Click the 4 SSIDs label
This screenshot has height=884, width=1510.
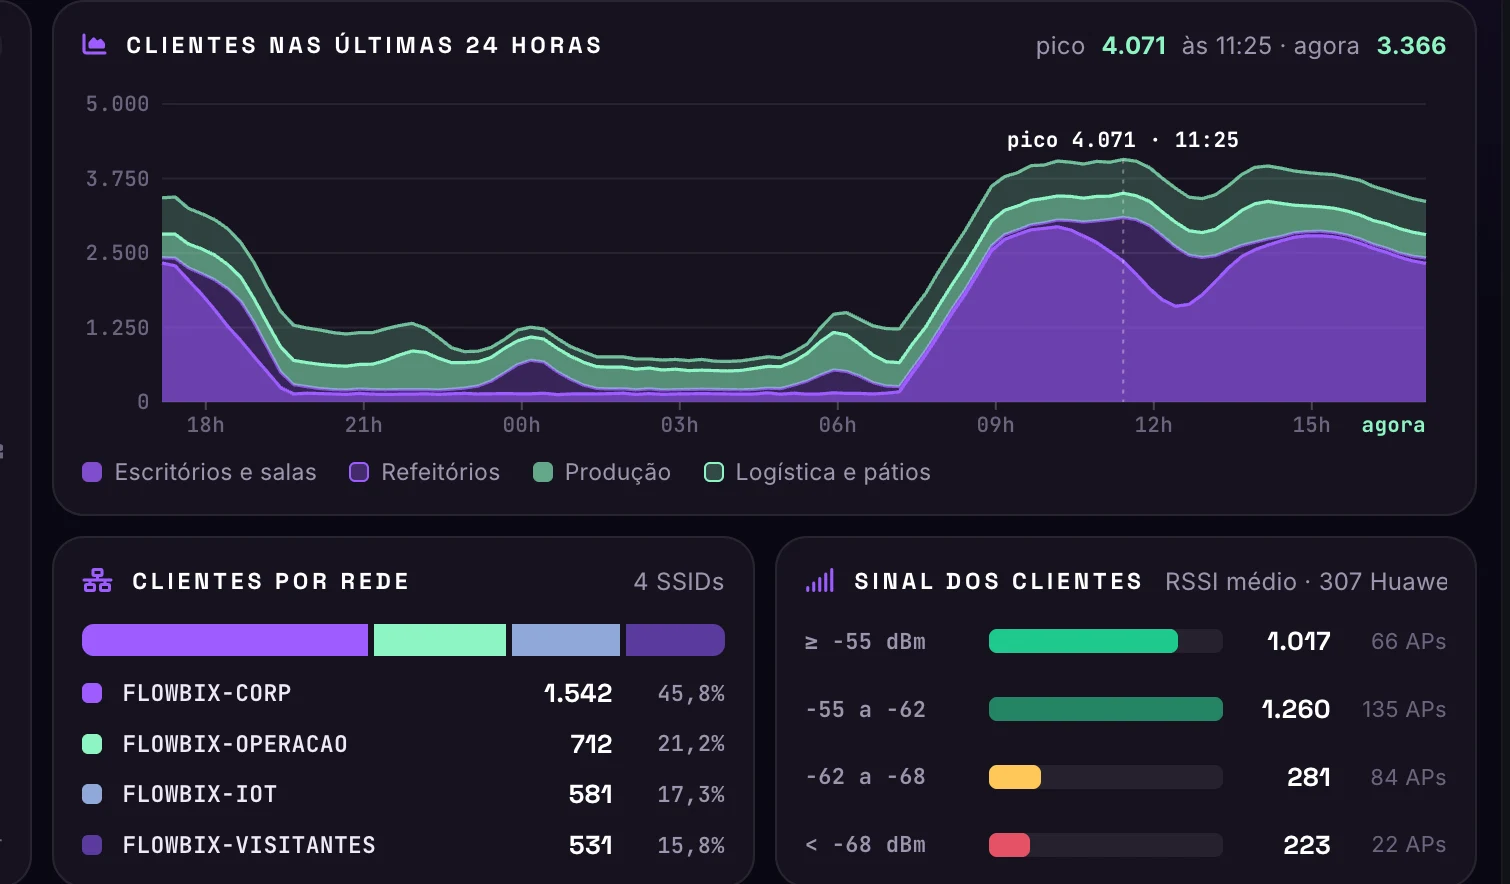tap(679, 581)
